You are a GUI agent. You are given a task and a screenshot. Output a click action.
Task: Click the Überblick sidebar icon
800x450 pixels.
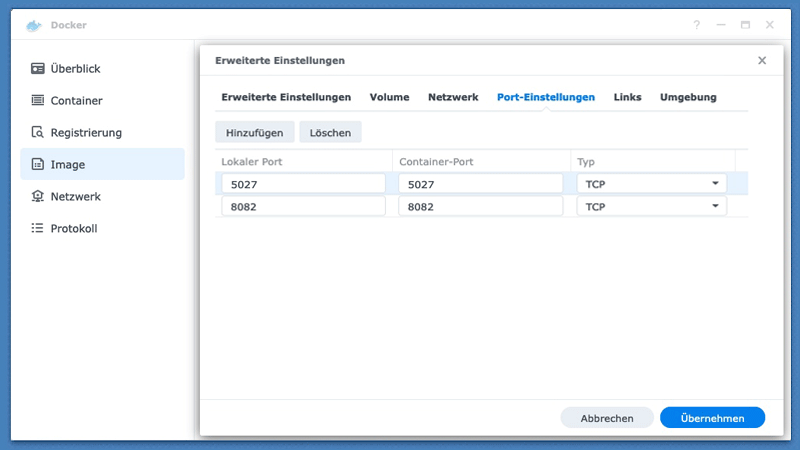click(x=38, y=69)
